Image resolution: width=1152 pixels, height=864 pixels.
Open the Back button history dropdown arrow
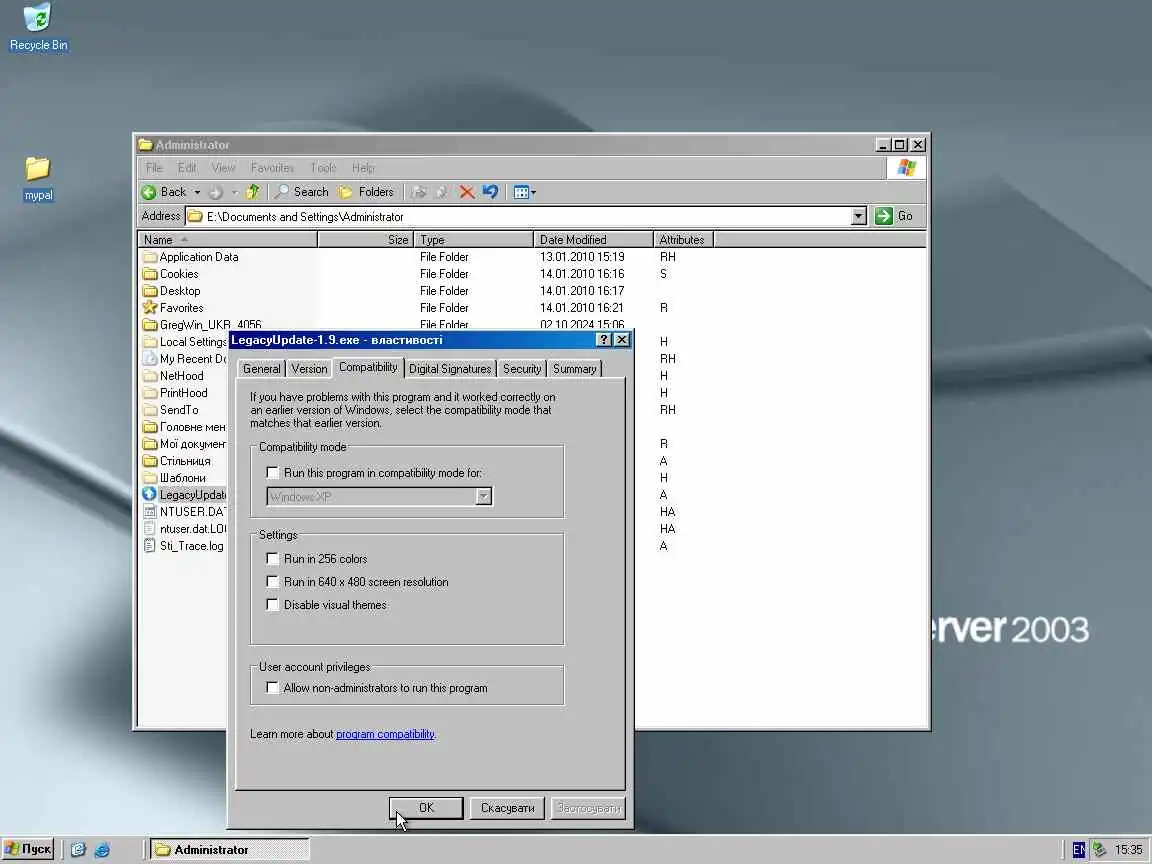click(197, 192)
